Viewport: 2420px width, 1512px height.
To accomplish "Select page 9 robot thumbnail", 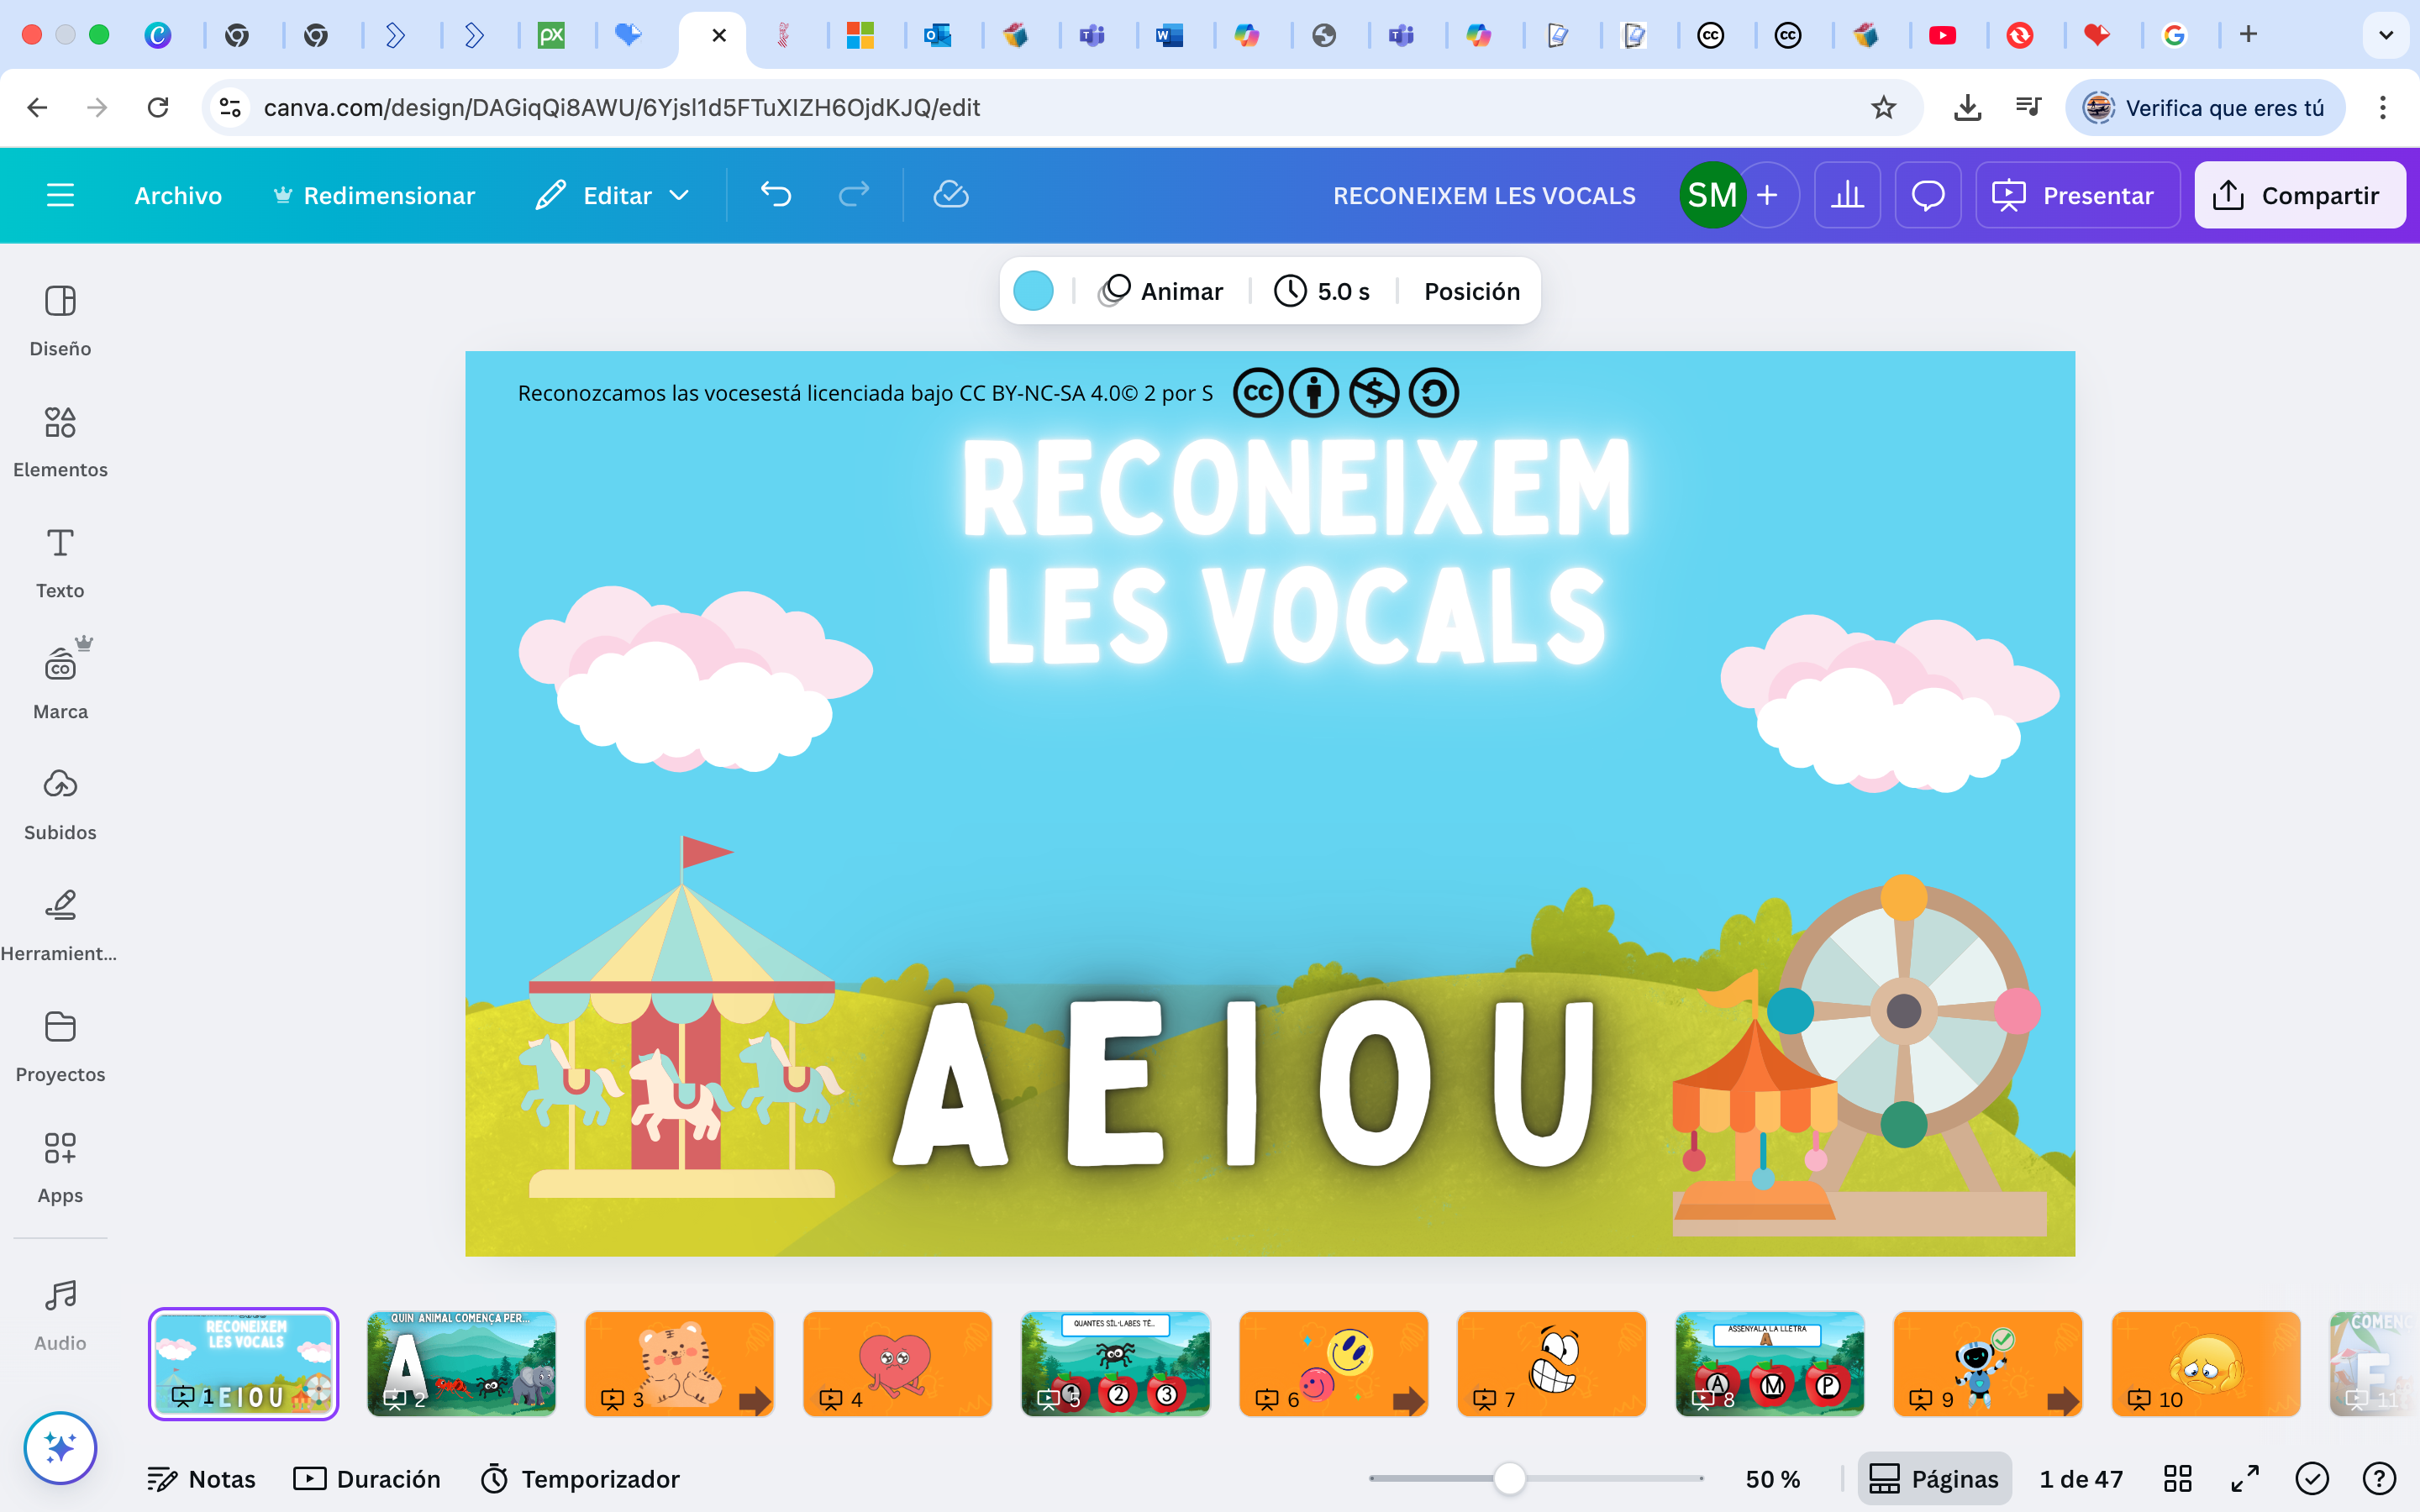I will point(1988,1363).
